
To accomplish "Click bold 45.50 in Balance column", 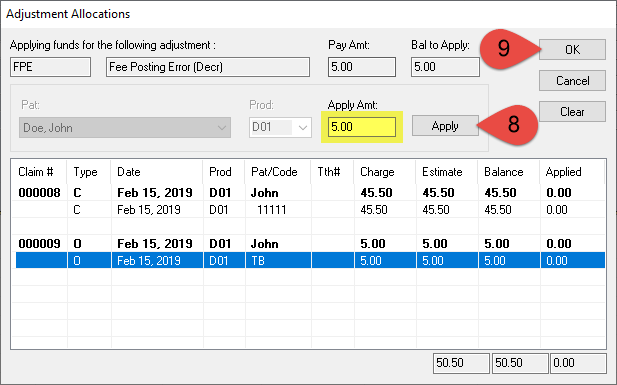I will click(x=501, y=193).
